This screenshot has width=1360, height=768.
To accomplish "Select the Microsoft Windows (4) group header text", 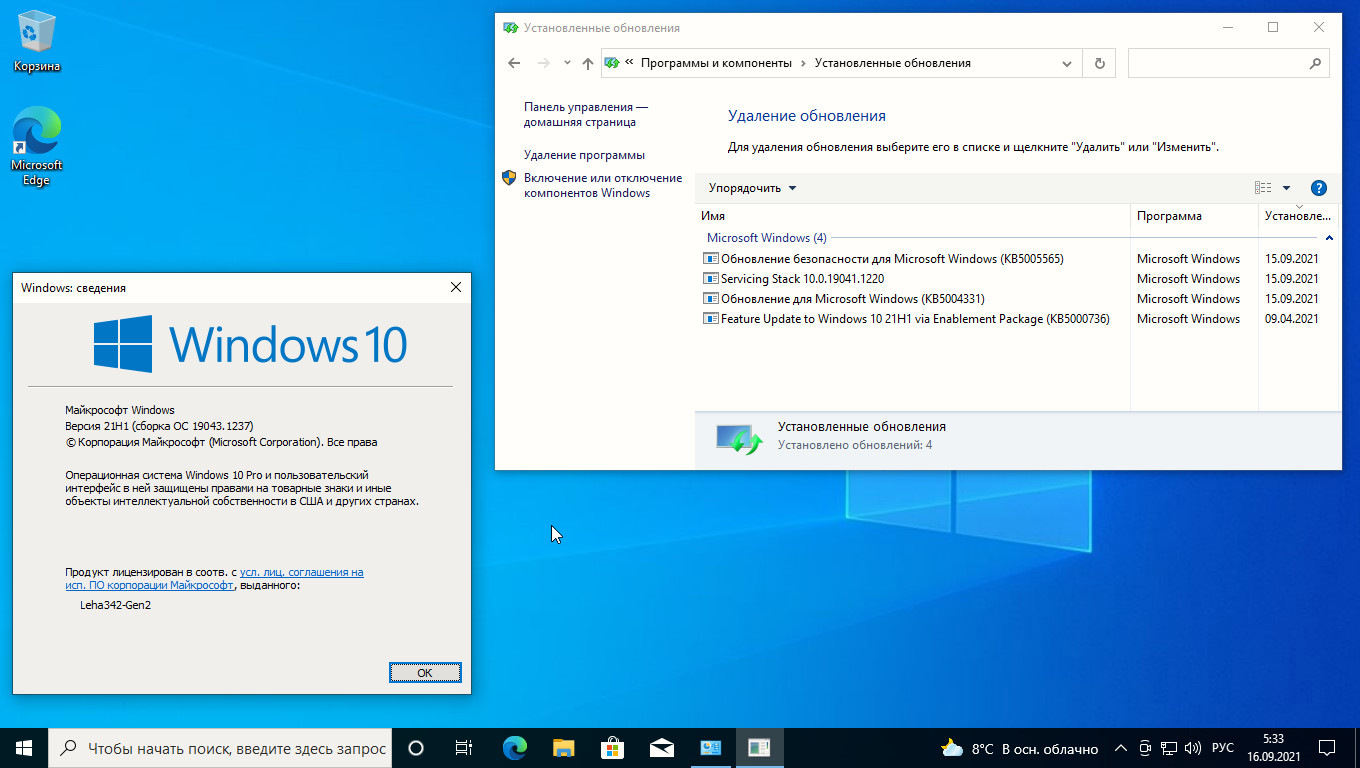I will [x=766, y=238].
